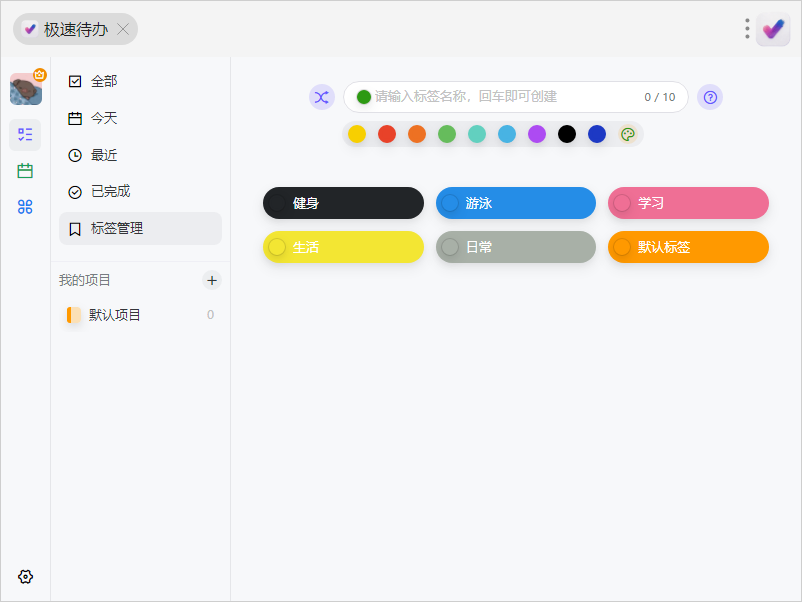Viewport: 802px width, 602px height.
Task: Select the 已完成 menu label
Action: [x=110, y=191]
